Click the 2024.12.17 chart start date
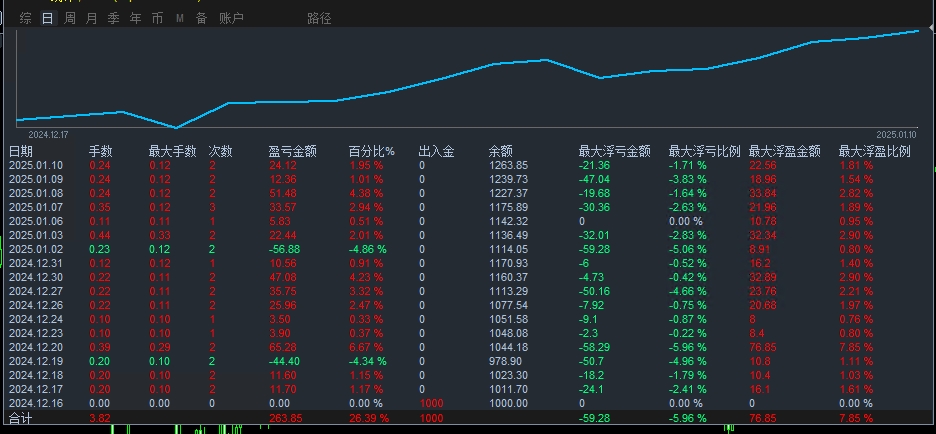Screen dimensions: 936x434 click(48, 135)
